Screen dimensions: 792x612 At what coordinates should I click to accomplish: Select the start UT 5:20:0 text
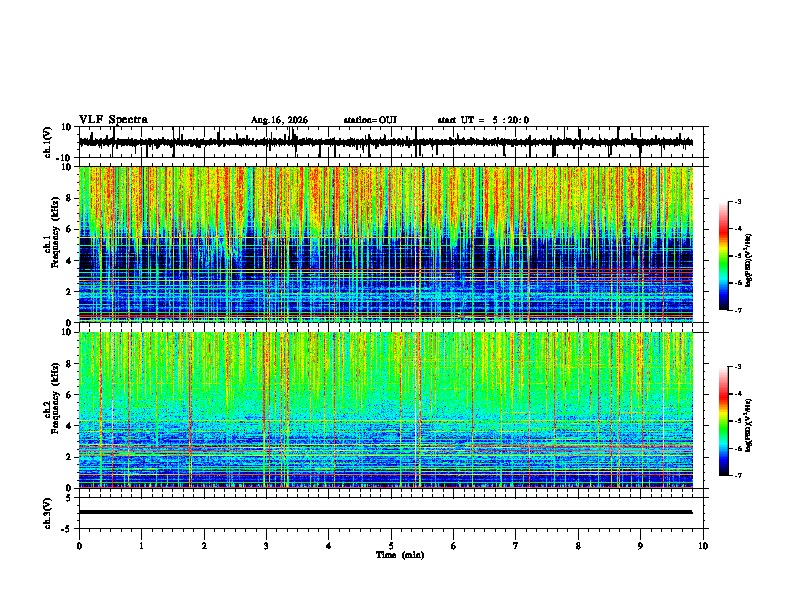pos(483,120)
